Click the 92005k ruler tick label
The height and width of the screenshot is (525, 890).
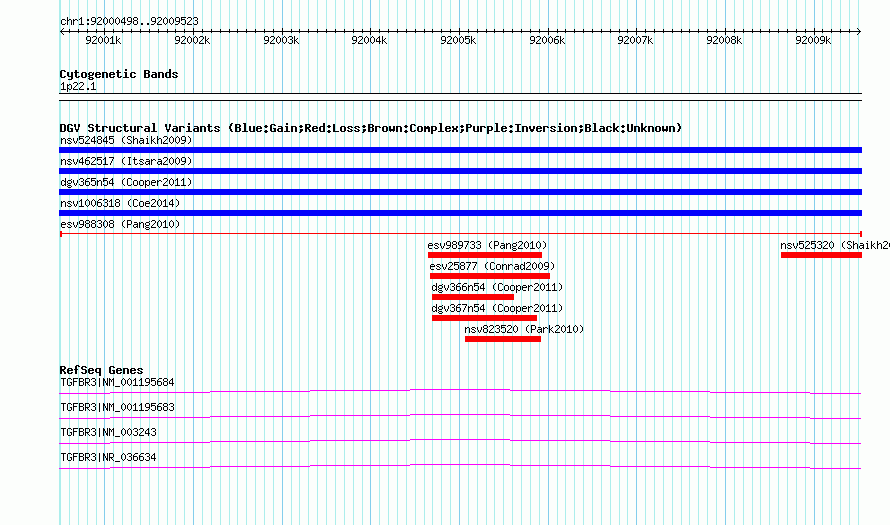(x=458, y=40)
